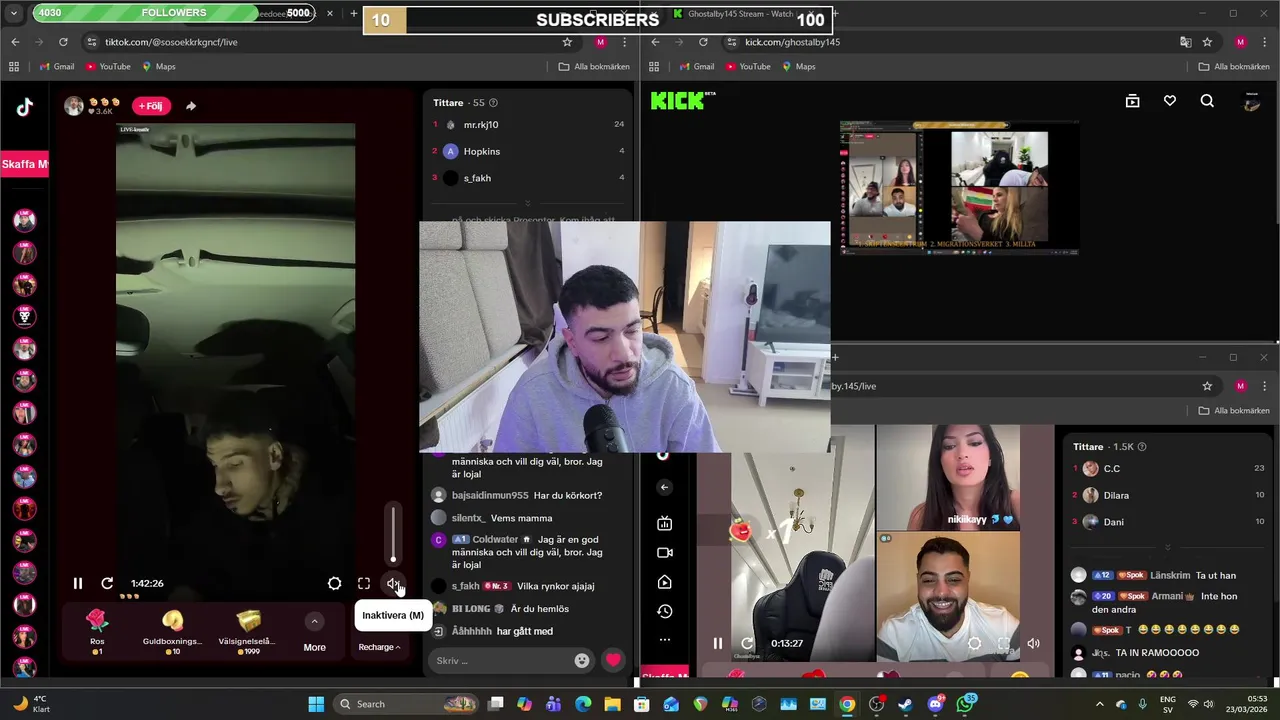Expand left viewer ranking list
The height and width of the screenshot is (720, 1280).
pos(528,203)
